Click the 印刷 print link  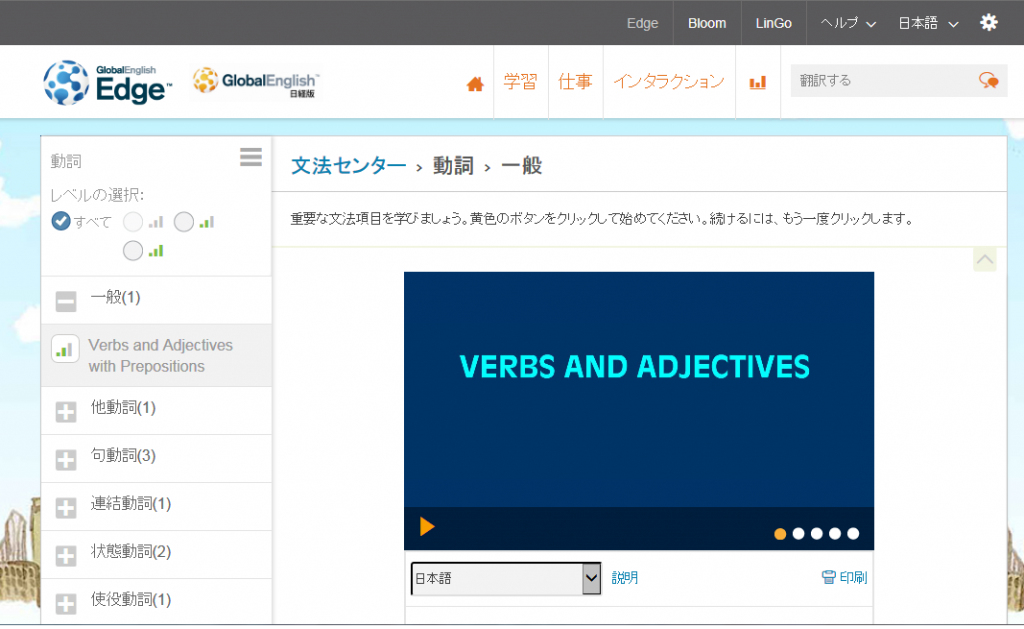844,577
